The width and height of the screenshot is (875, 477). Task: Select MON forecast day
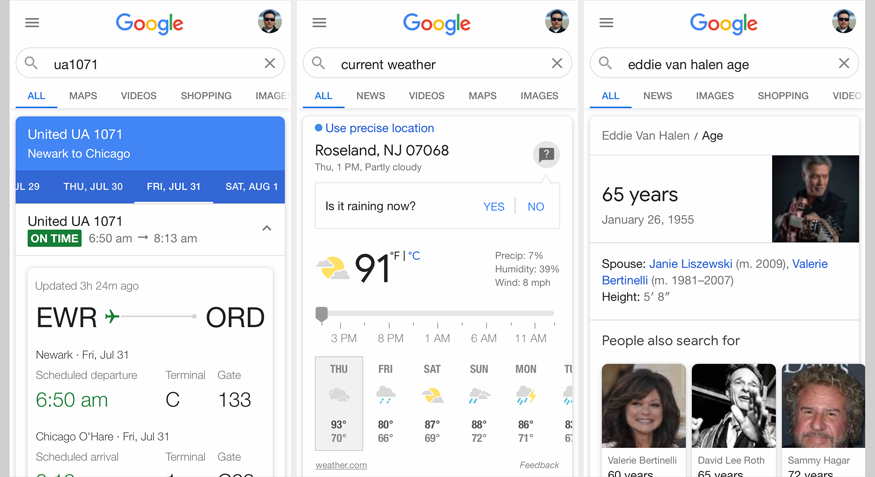526,403
